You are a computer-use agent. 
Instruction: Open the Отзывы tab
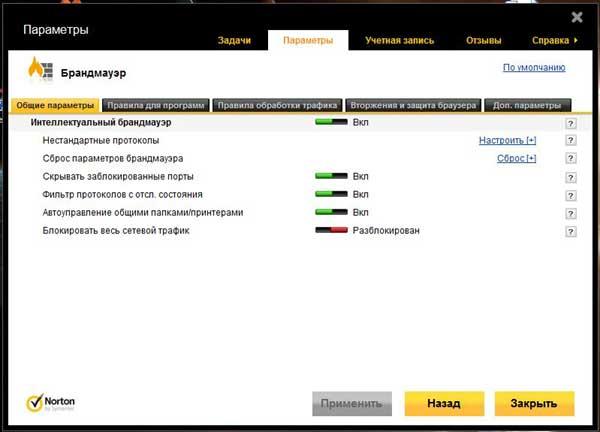pyautogui.click(x=484, y=40)
